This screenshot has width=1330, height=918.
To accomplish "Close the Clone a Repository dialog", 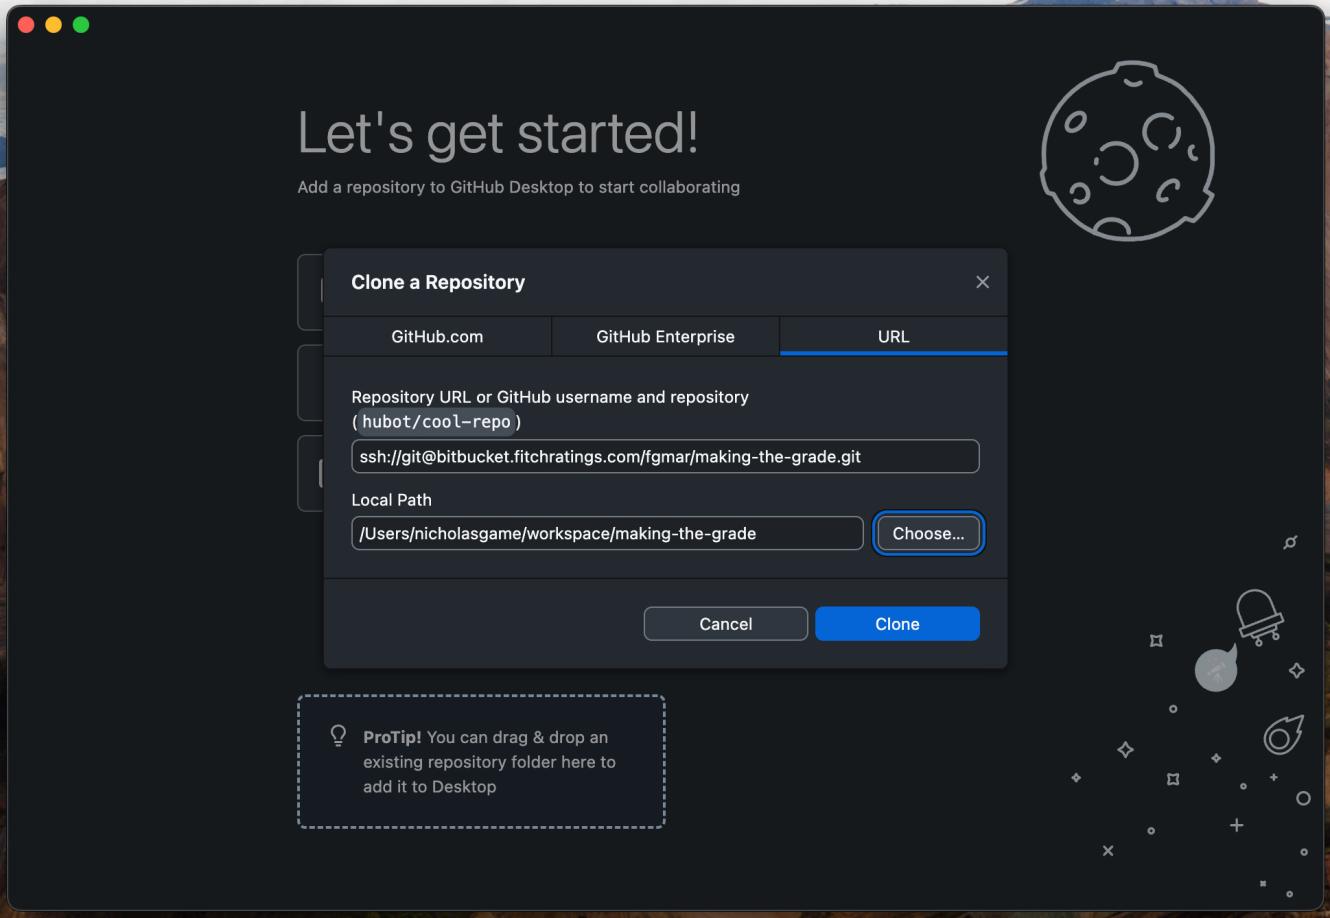I will tap(982, 282).
